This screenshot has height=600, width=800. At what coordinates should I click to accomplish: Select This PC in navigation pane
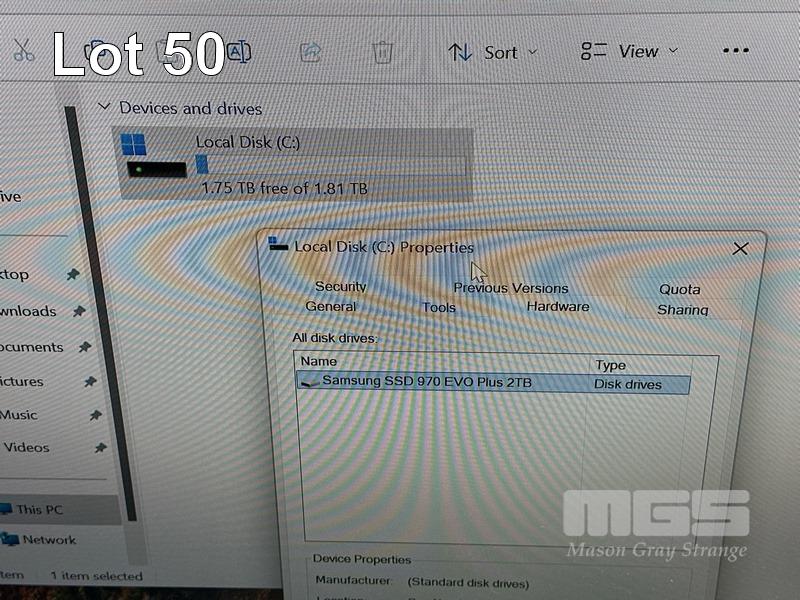click(x=38, y=510)
